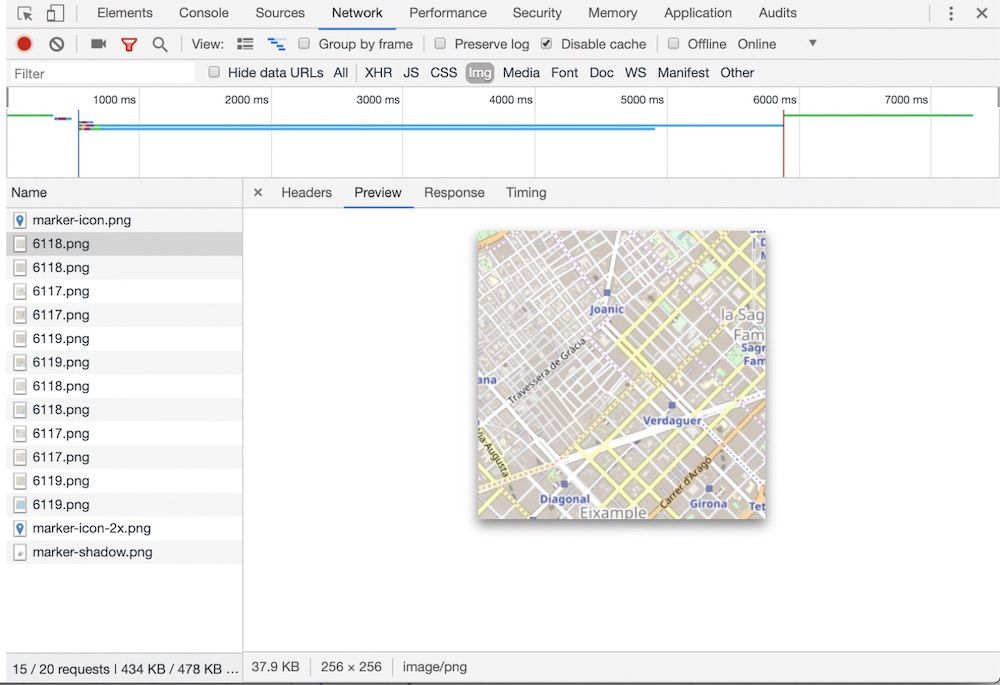Screen dimensions: 1000x685
Task: Switch to the Console tab
Action: [x=203, y=13]
